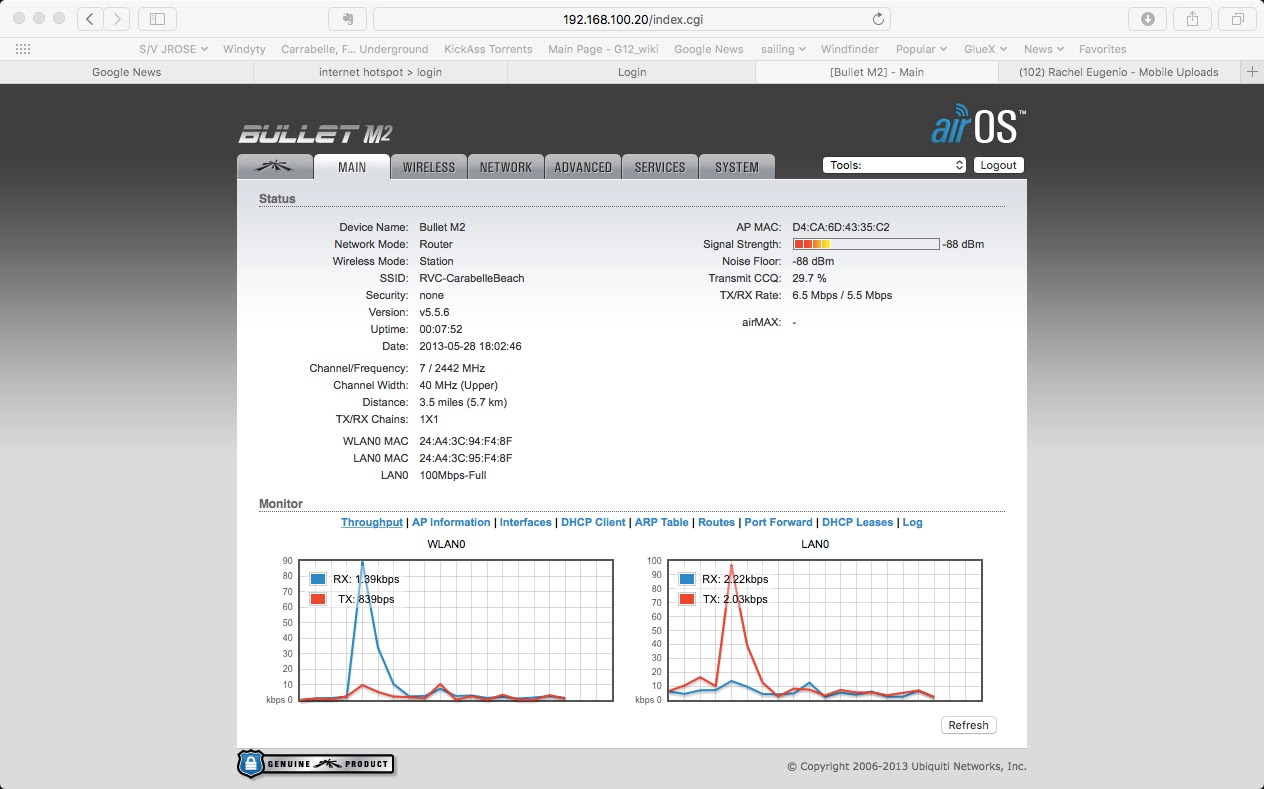Image resolution: width=1264 pixels, height=789 pixels.
Task: Select the TX/RX Rate 6.5 Mbps / 5.5 Mbps
Action: click(842, 295)
